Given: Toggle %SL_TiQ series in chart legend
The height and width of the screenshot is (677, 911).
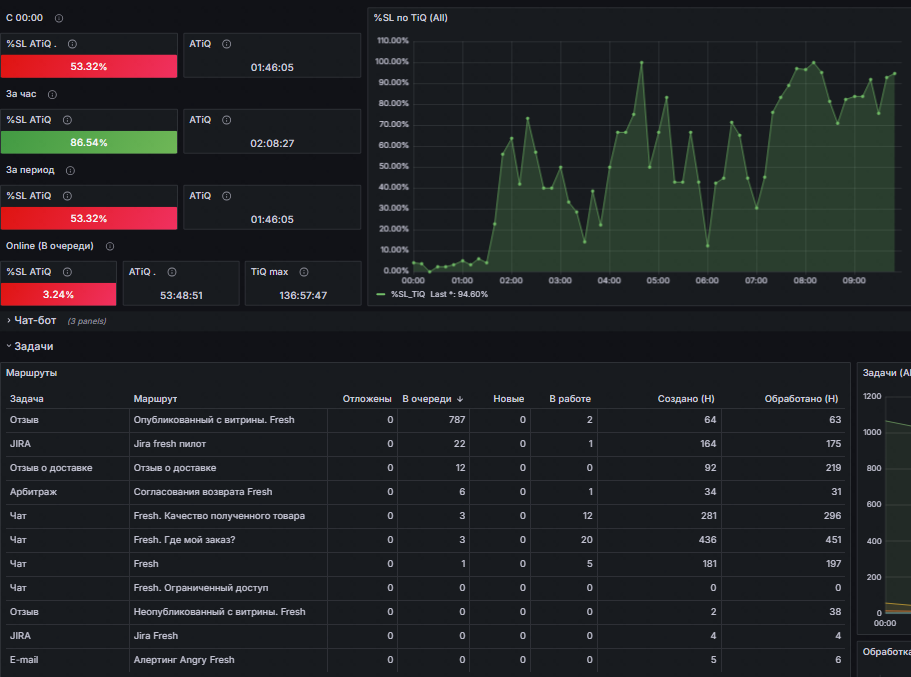Looking at the screenshot, I should point(410,295).
